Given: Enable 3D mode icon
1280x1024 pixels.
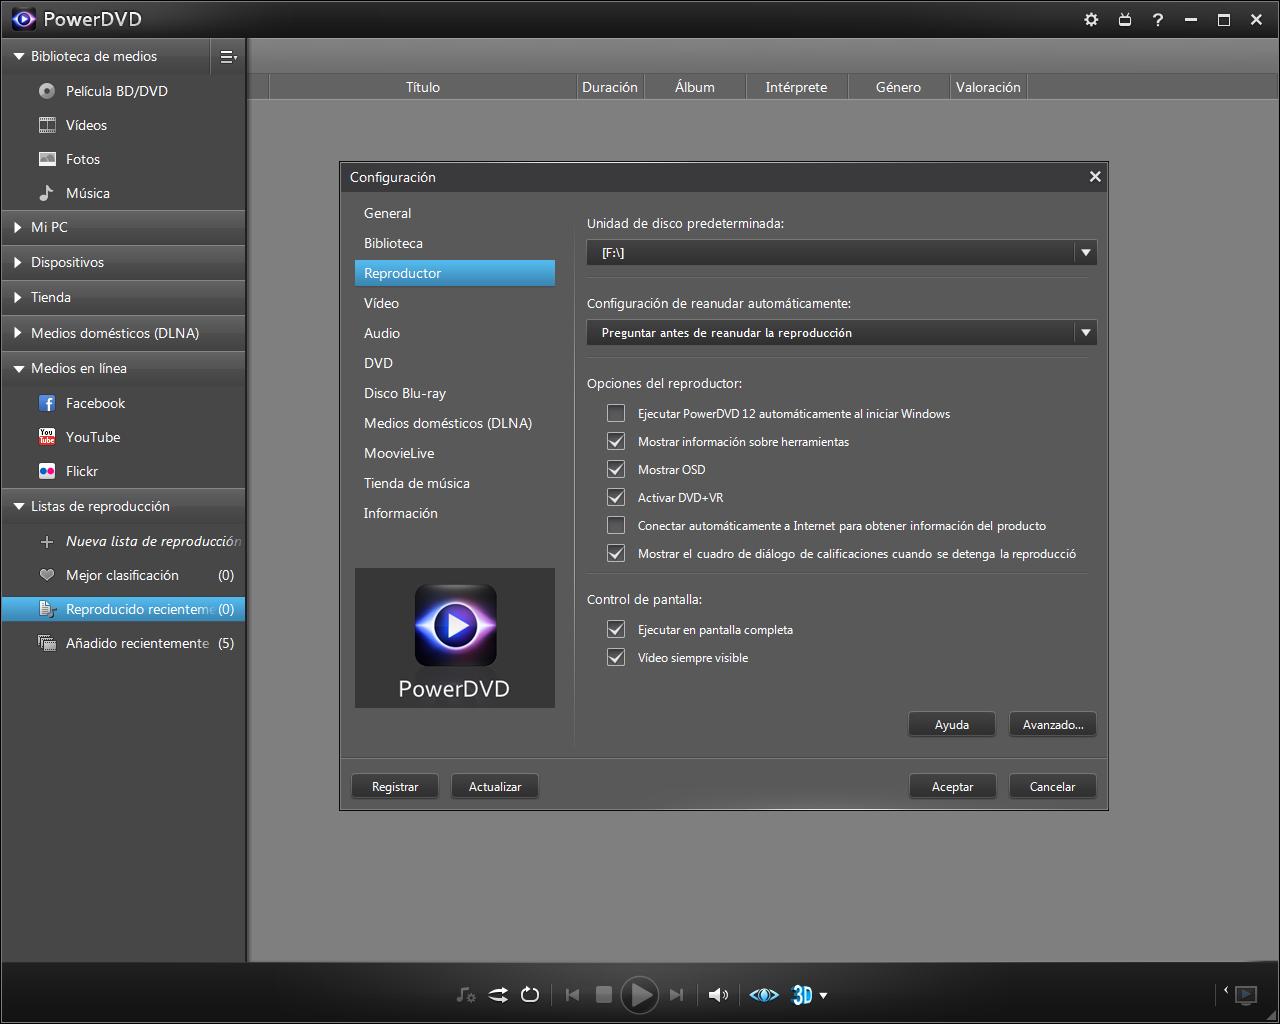Looking at the screenshot, I should pos(802,994).
